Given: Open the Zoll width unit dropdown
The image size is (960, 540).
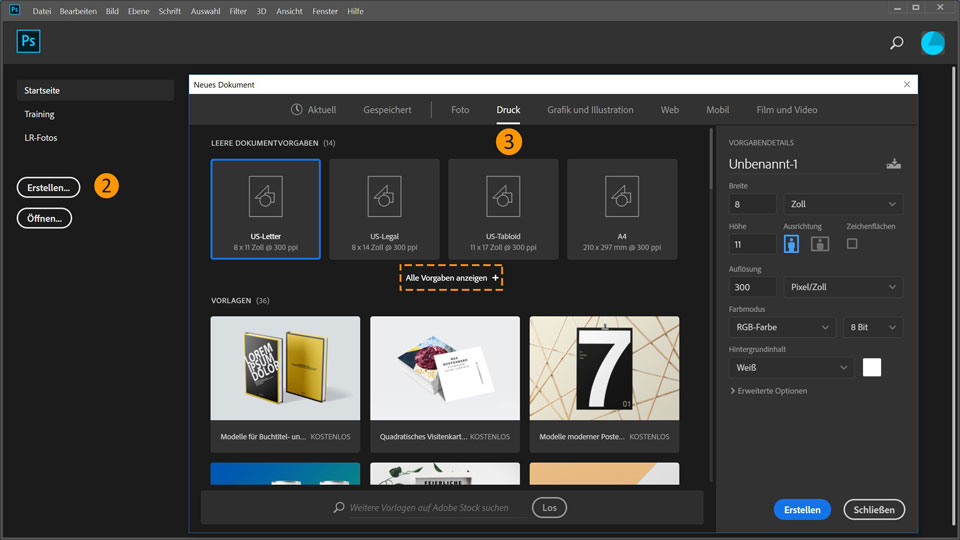Looking at the screenshot, I should coord(842,204).
